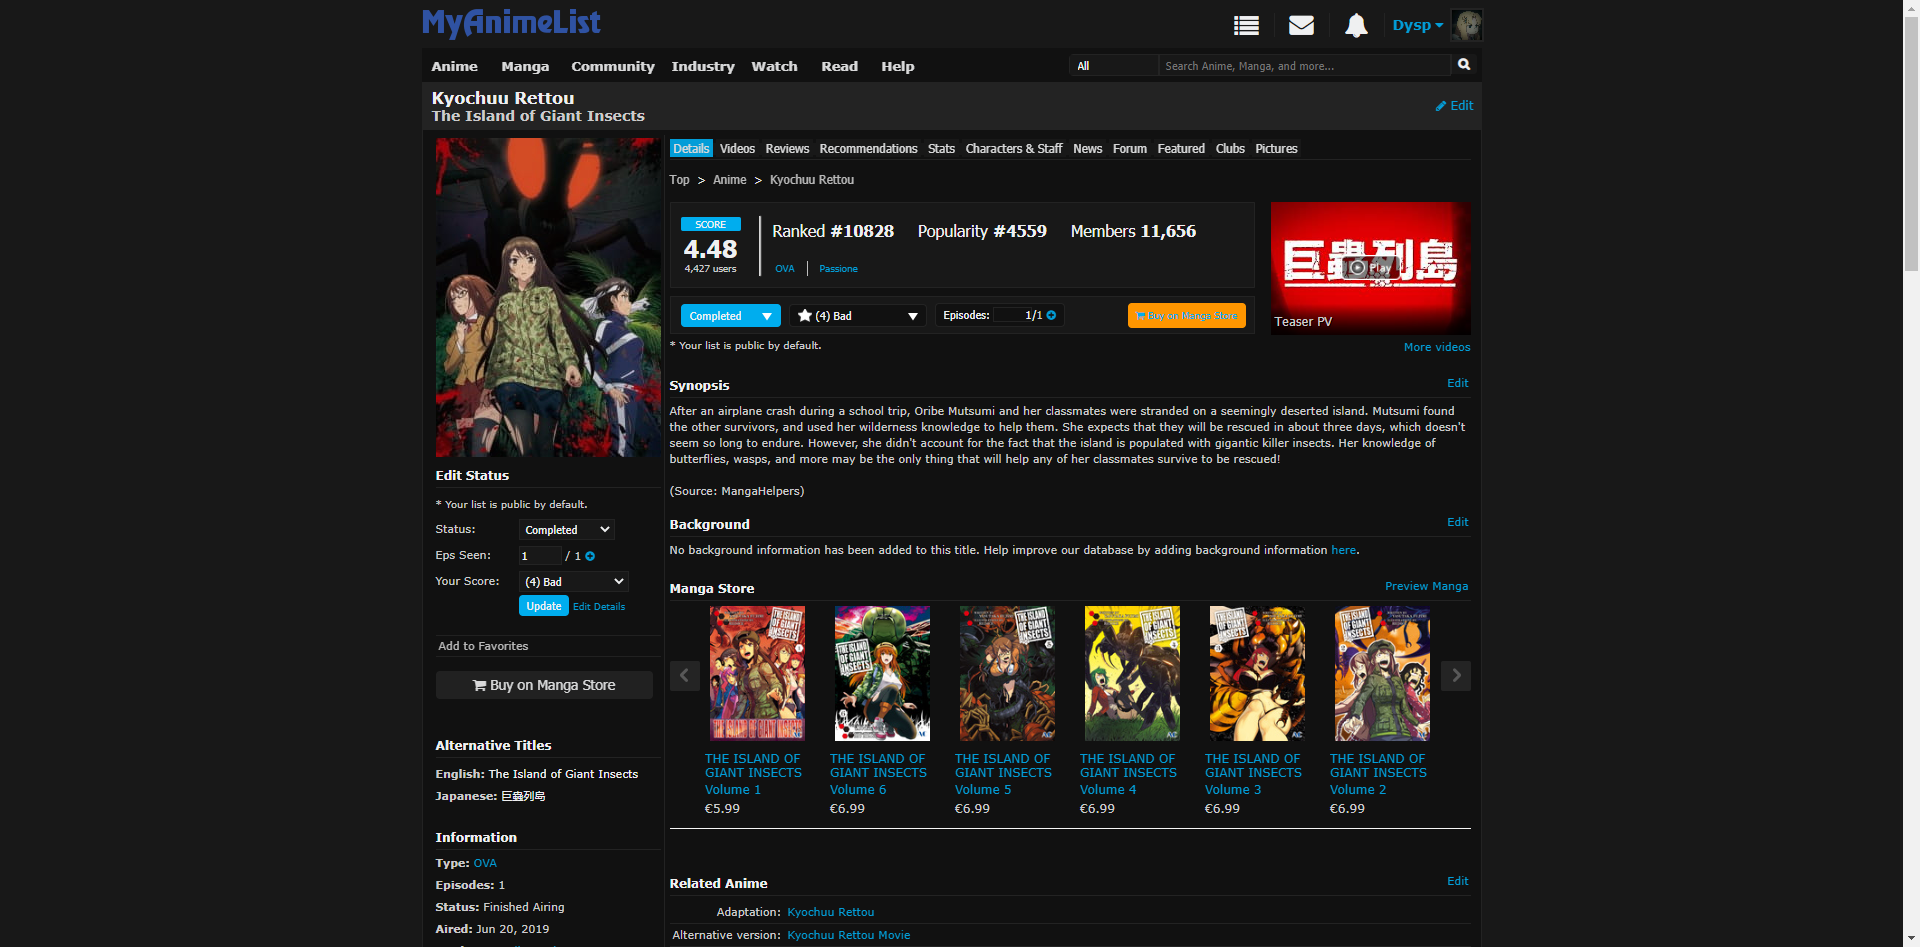1920x947 pixels.
Task: Click the Add to Favorites link
Action: coord(483,646)
